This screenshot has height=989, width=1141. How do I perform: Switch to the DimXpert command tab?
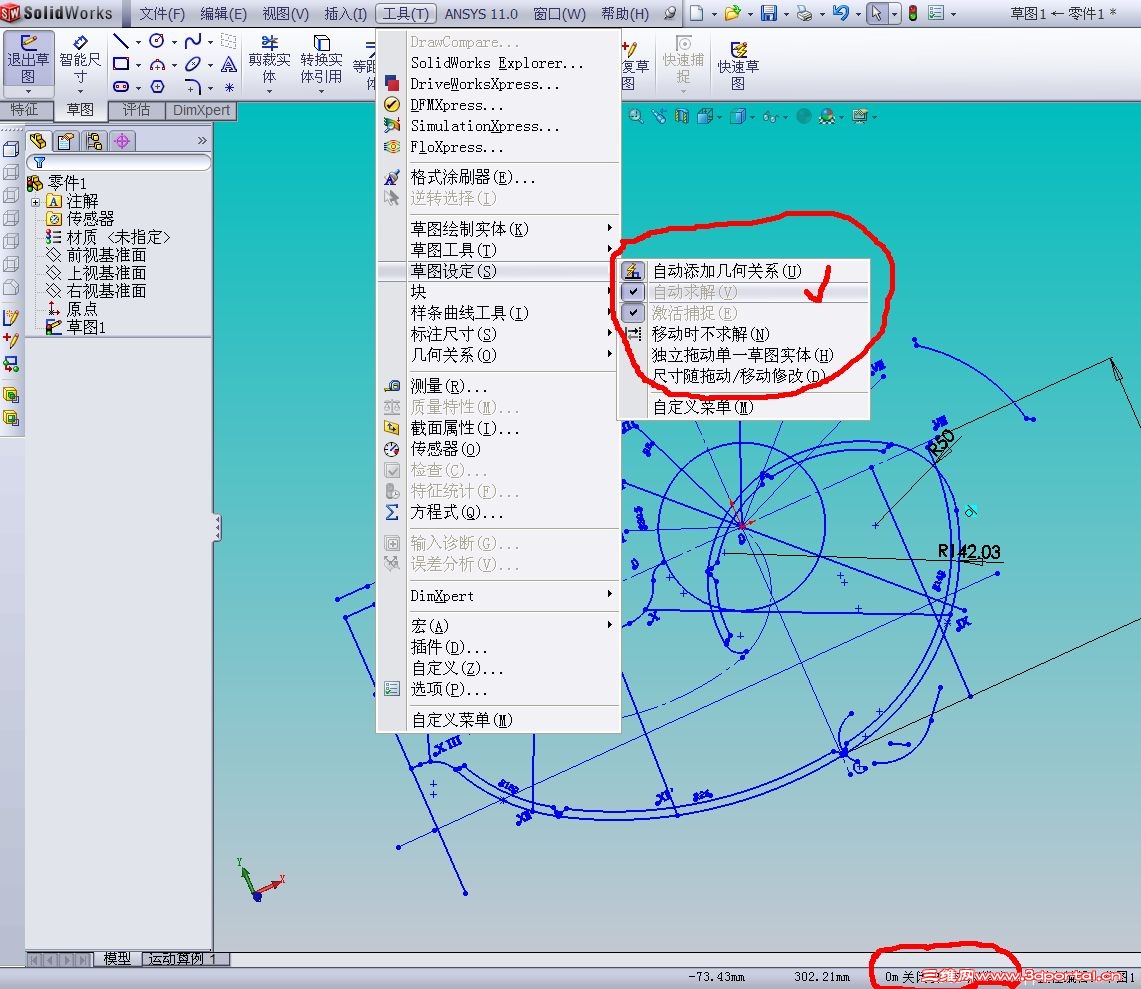[x=201, y=110]
